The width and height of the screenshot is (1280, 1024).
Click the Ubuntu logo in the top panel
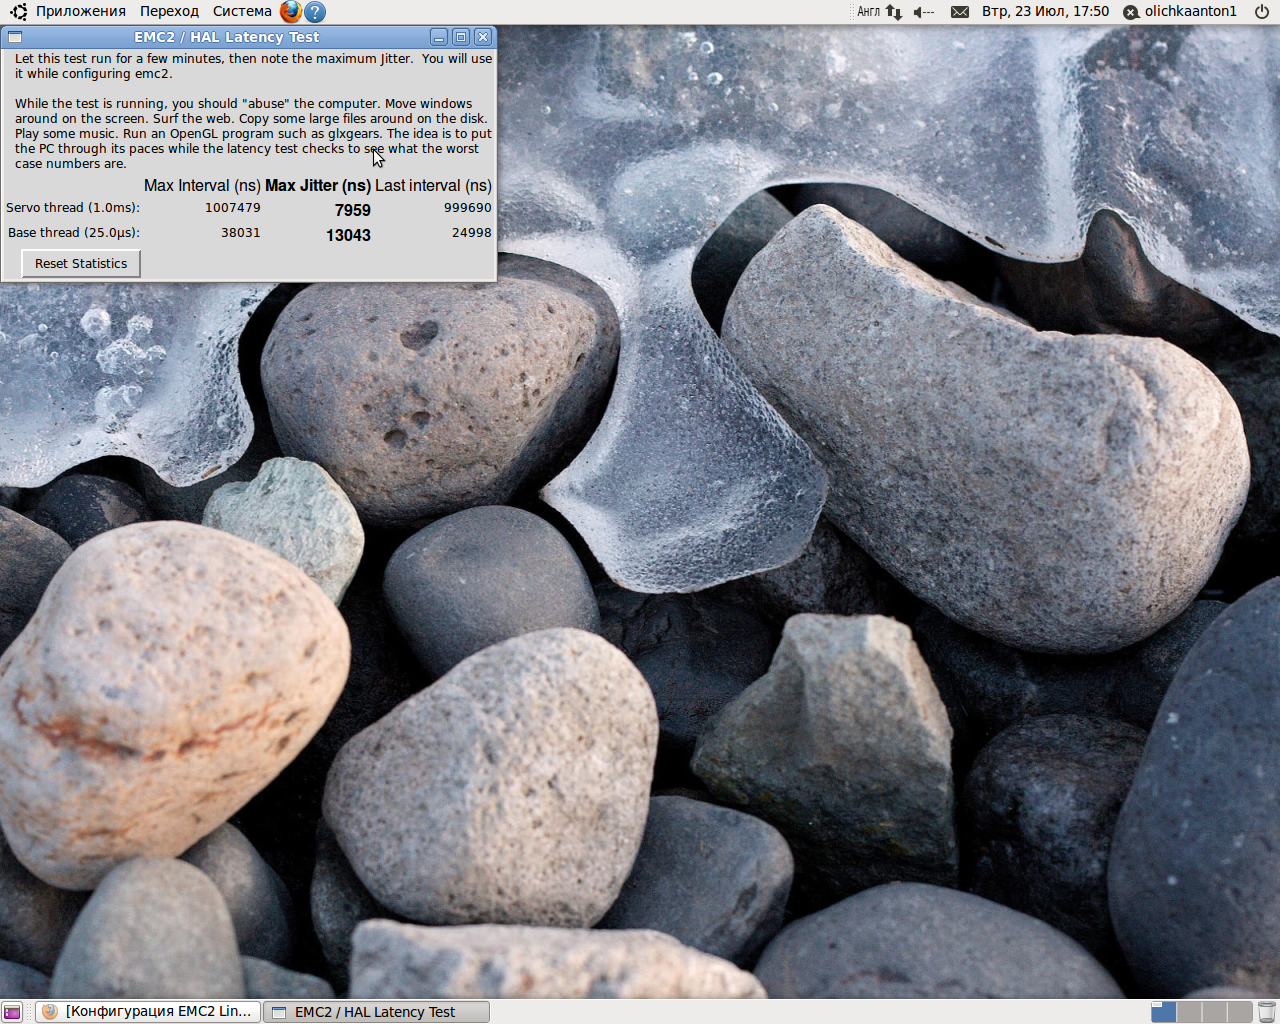click(19, 12)
